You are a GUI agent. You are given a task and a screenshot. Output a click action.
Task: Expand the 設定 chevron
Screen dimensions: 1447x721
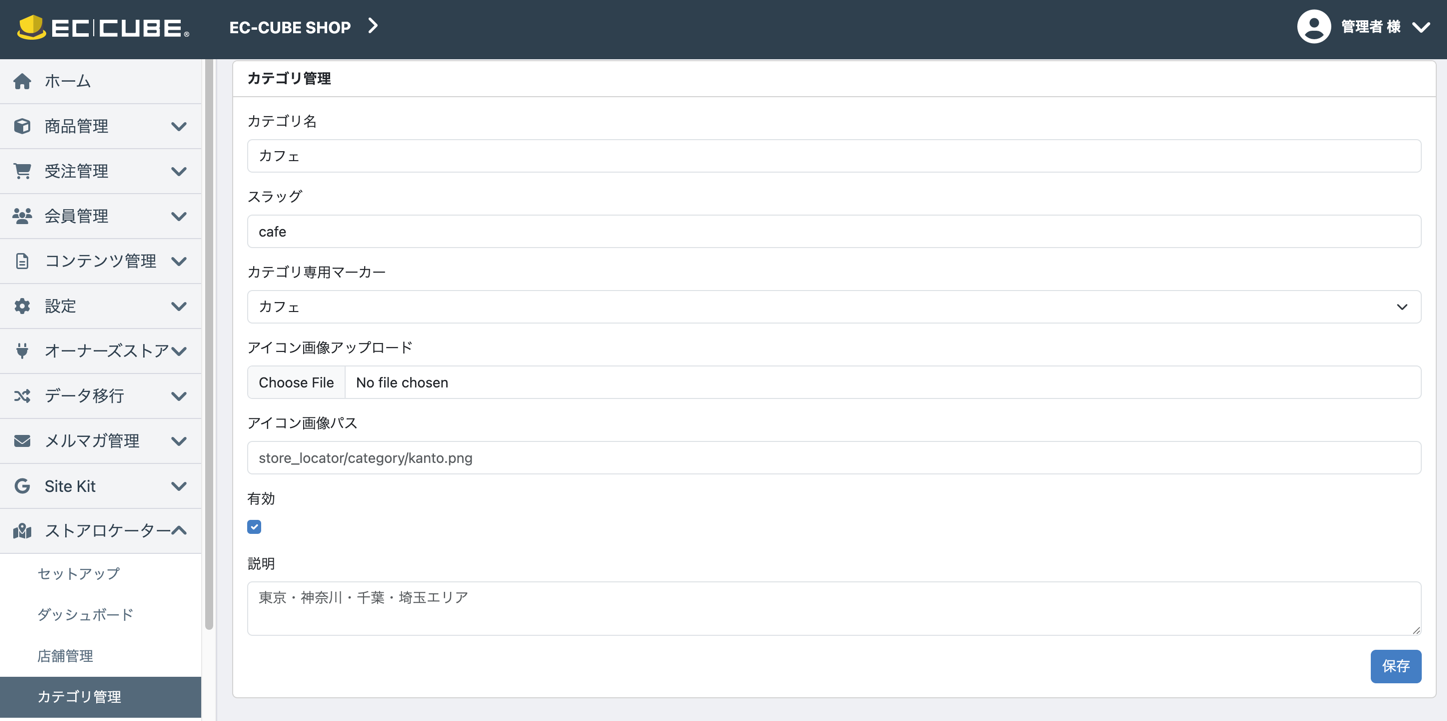179,307
